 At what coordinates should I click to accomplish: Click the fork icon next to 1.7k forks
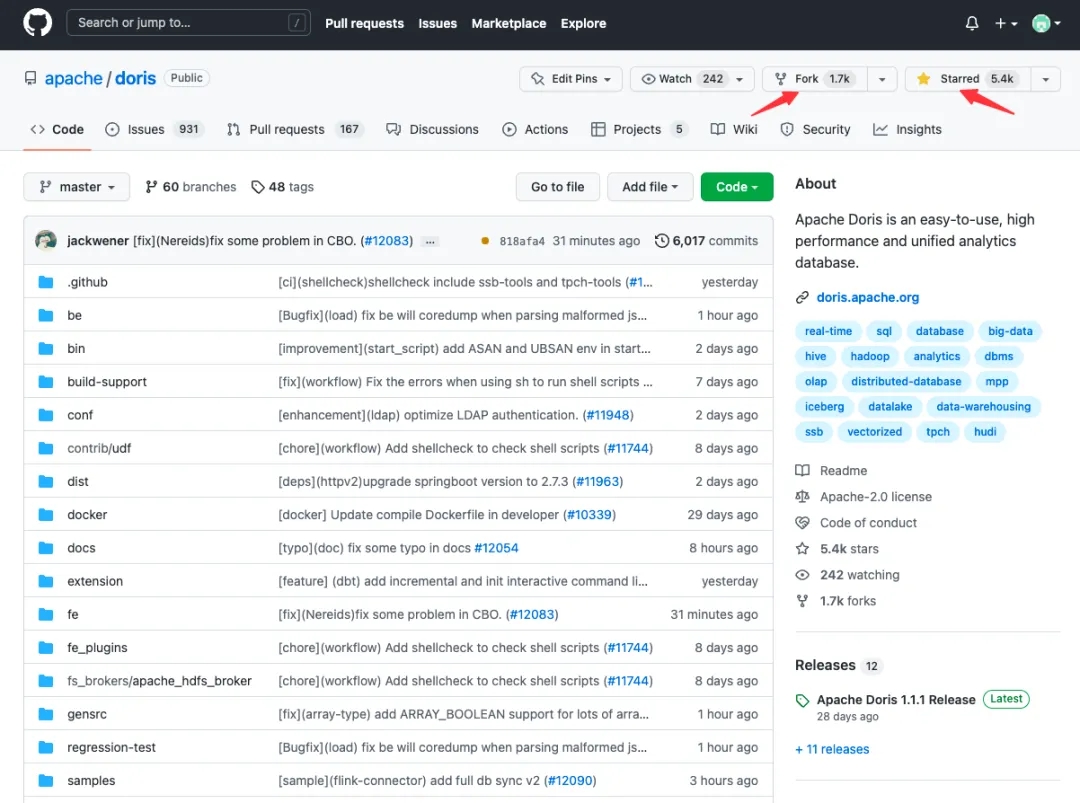pos(802,601)
